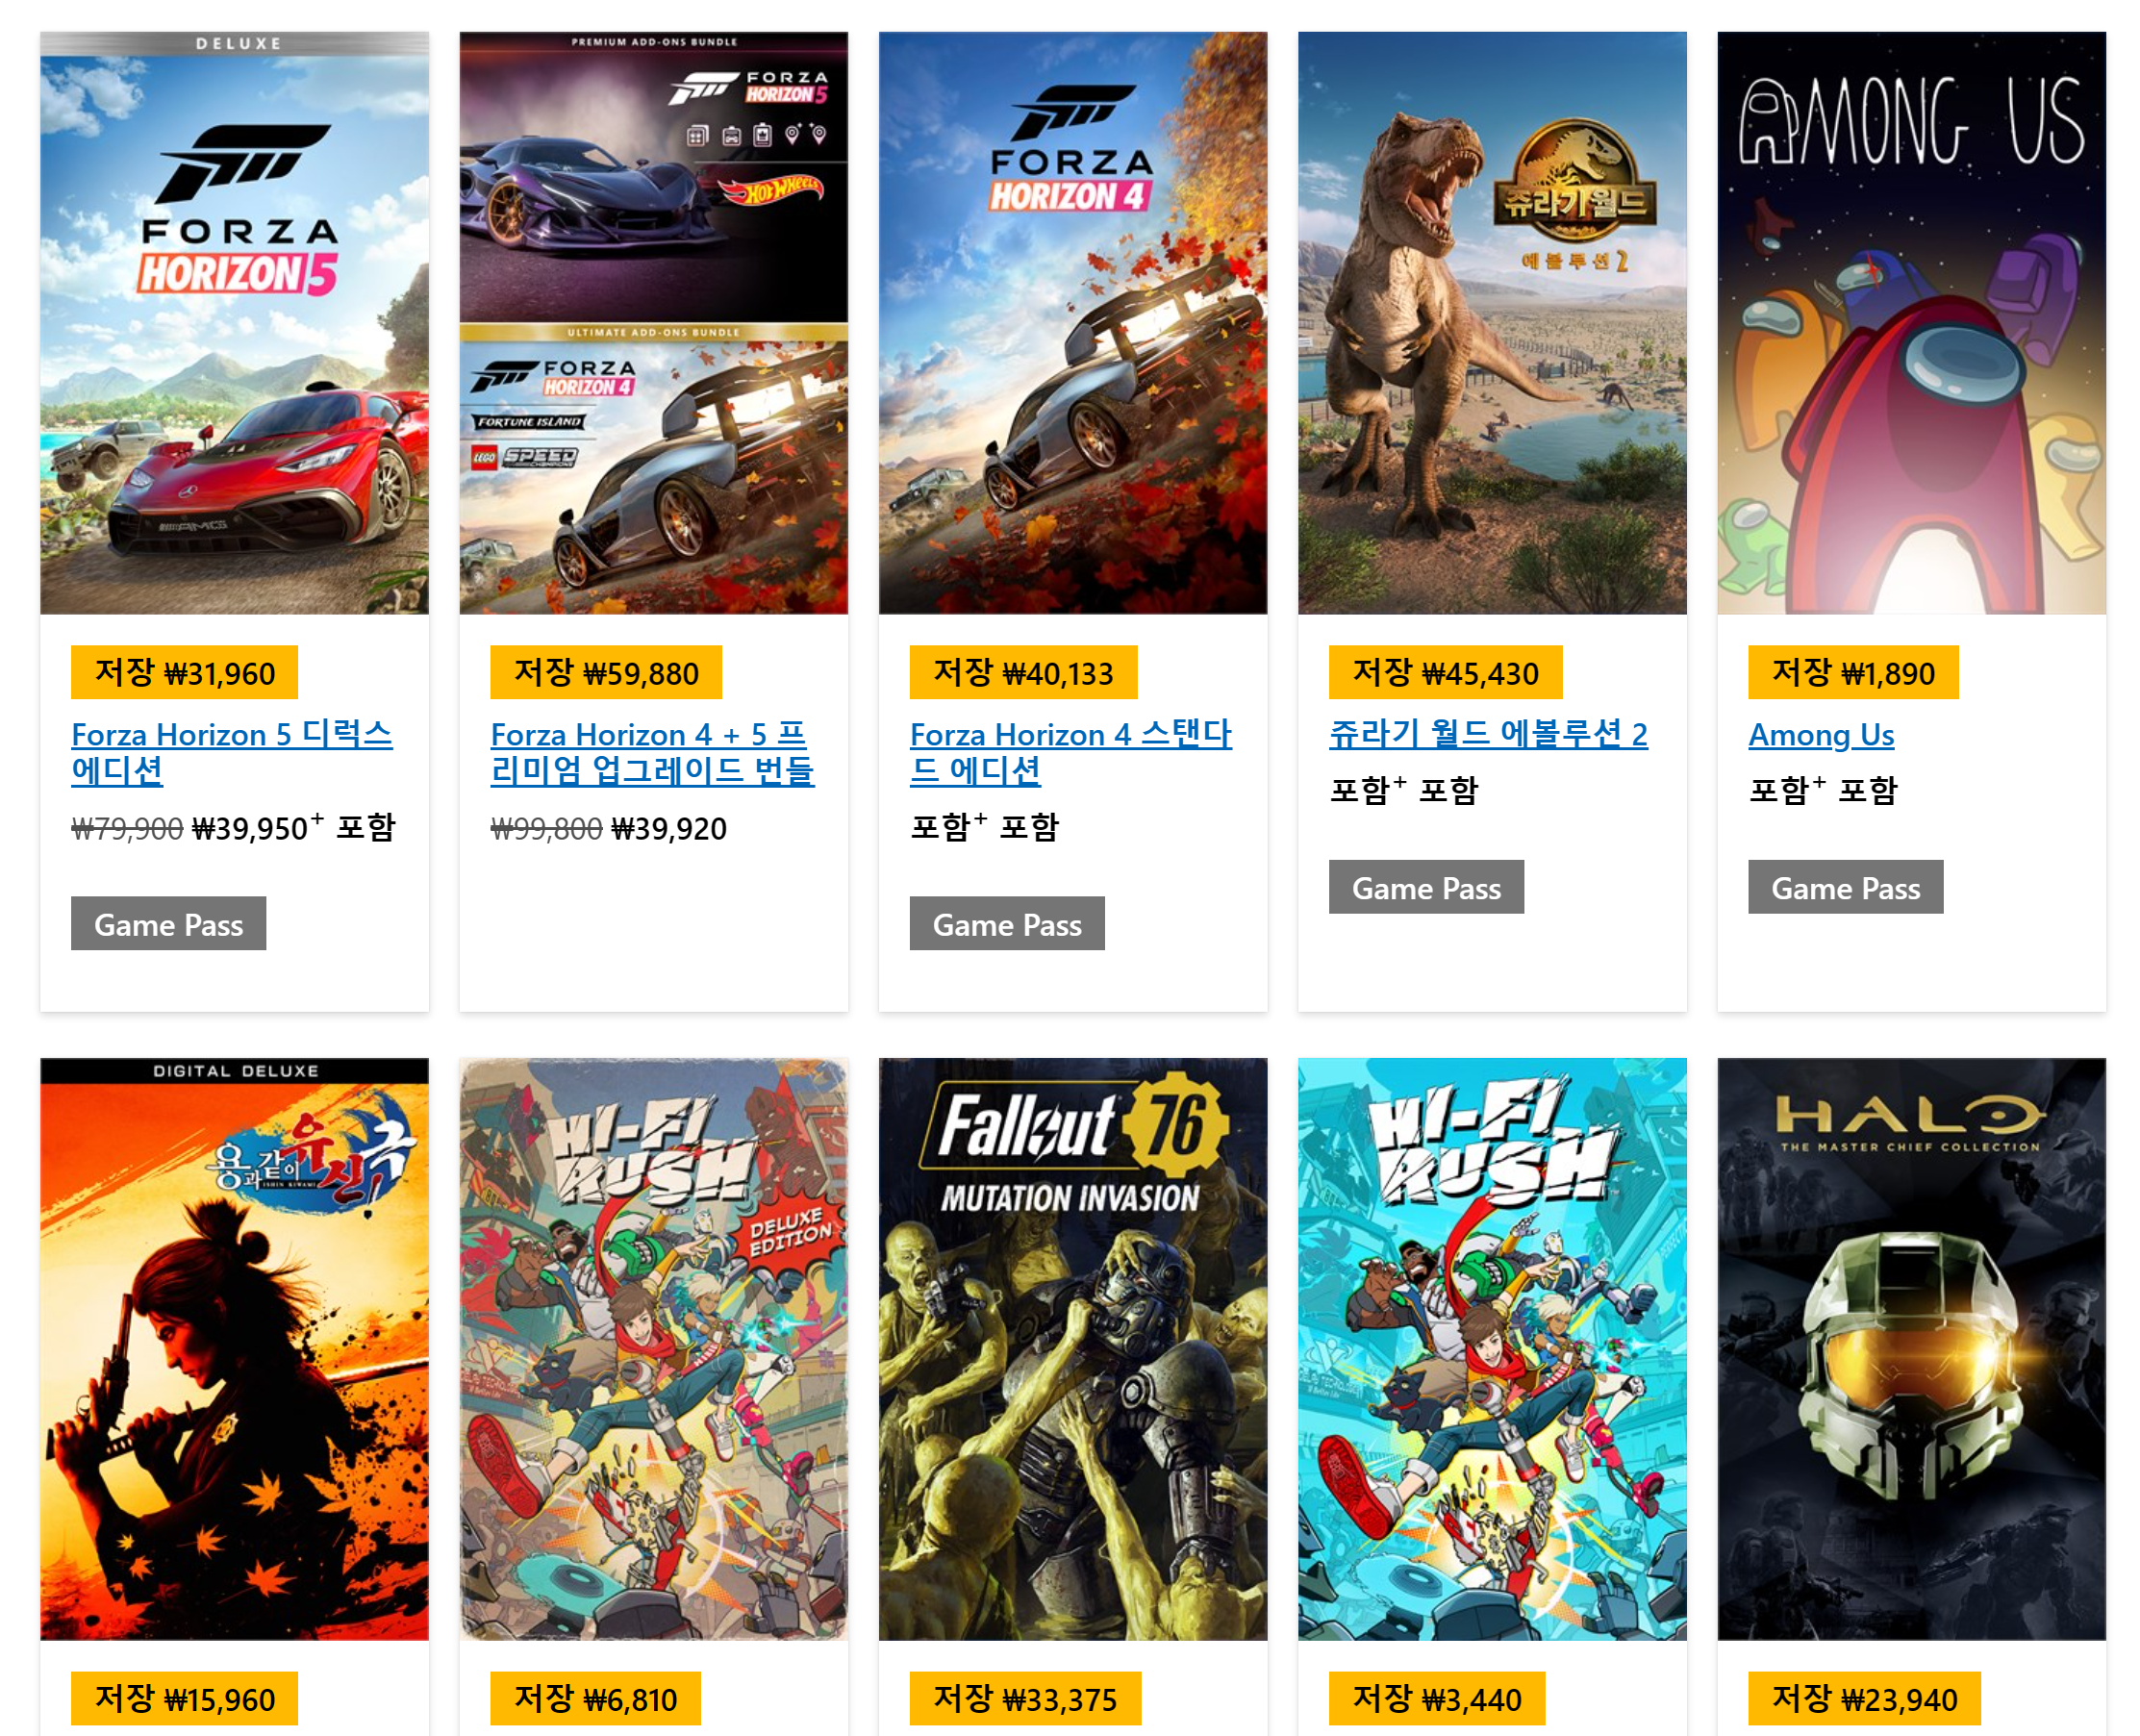Open the Halo Master Chief Collection cover
Viewport: 2140px width, 1736px height.
point(1911,1349)
